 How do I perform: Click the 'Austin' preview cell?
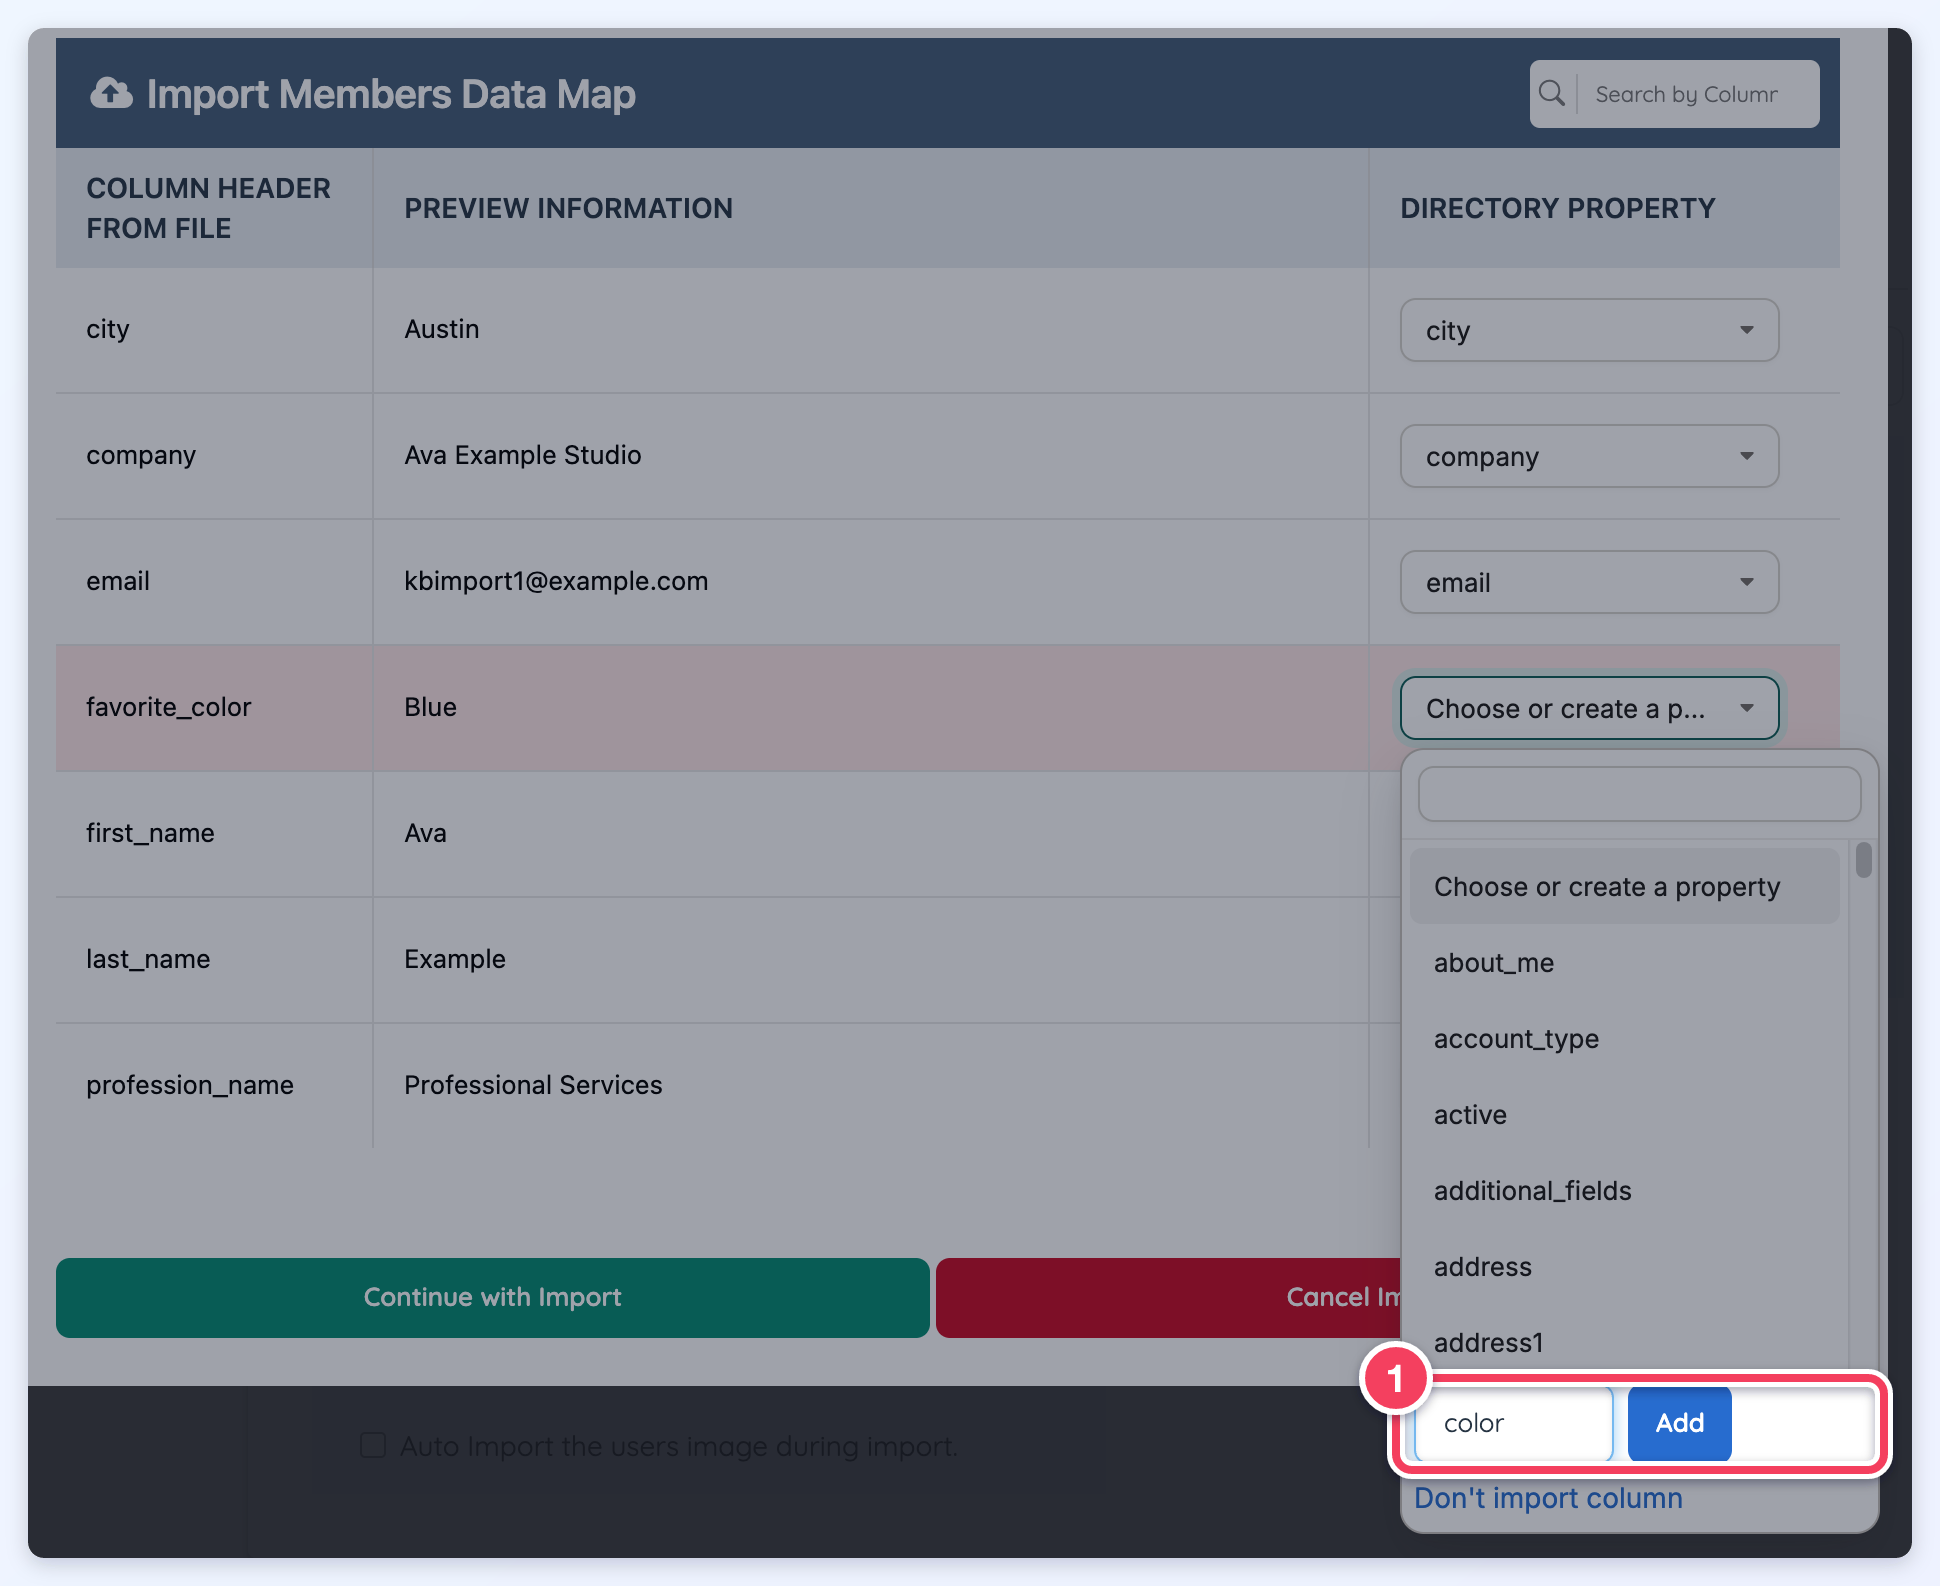pos(870,329)
